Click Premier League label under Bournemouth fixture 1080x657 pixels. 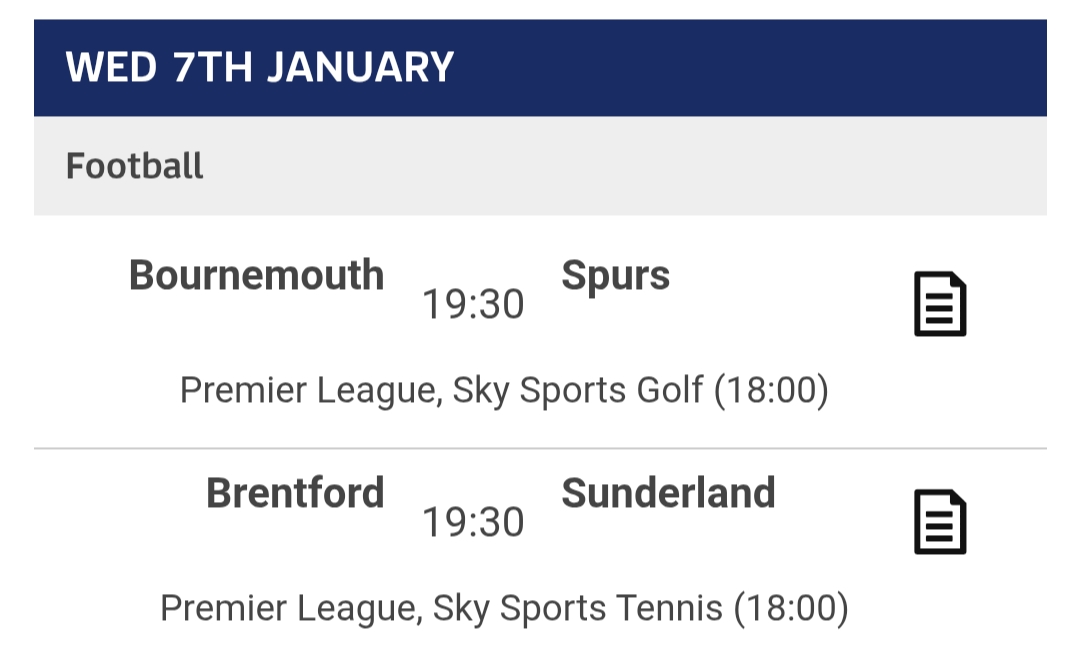[310, 390]
